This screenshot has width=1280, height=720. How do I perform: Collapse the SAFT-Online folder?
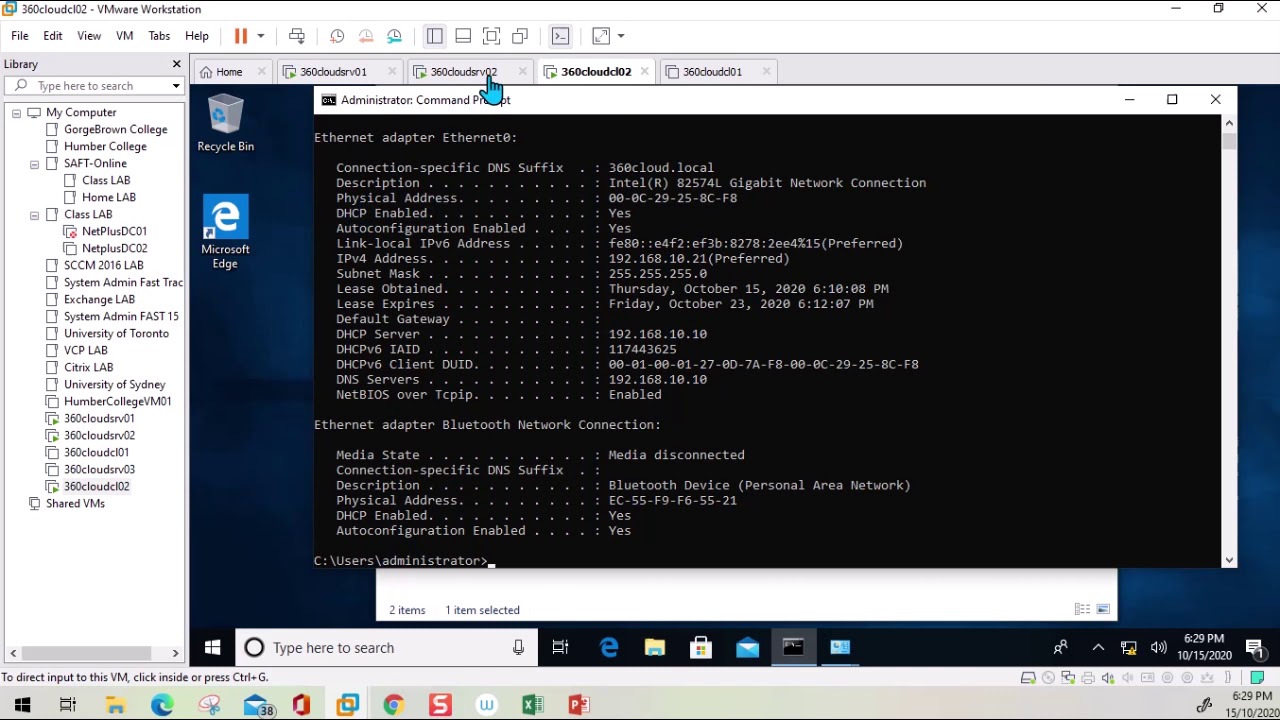pos(34,164)
